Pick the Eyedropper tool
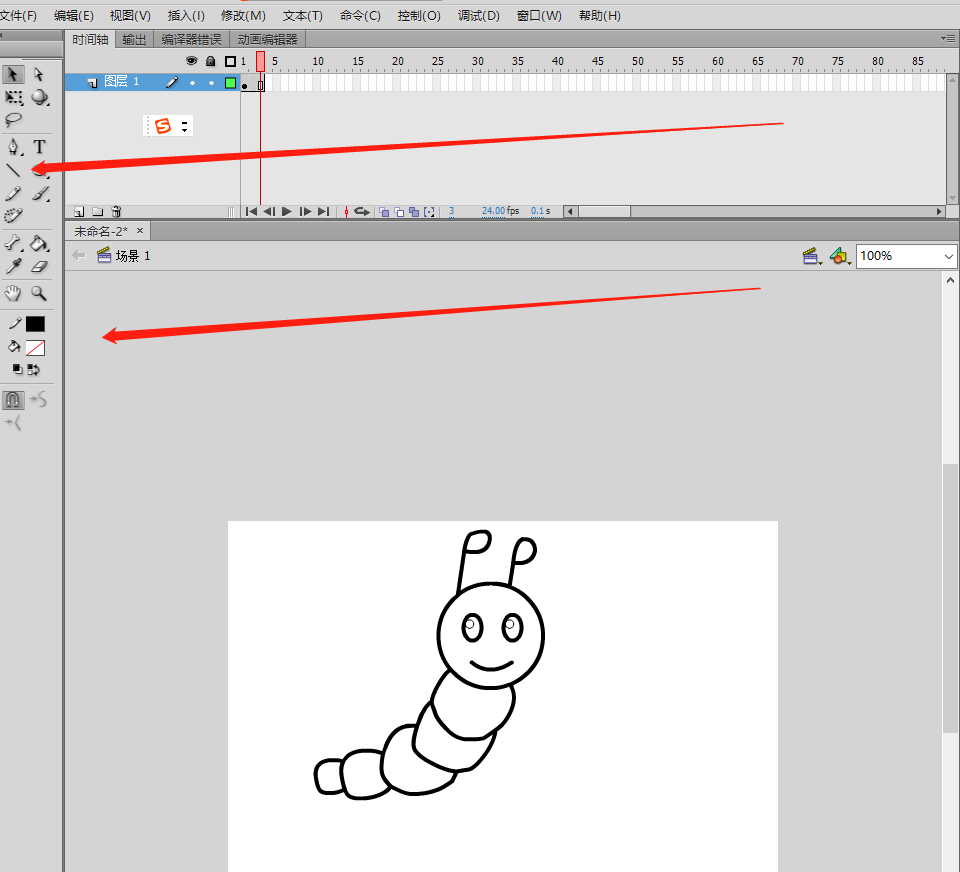This screenshot has height=872, width=960. point(13,267)
